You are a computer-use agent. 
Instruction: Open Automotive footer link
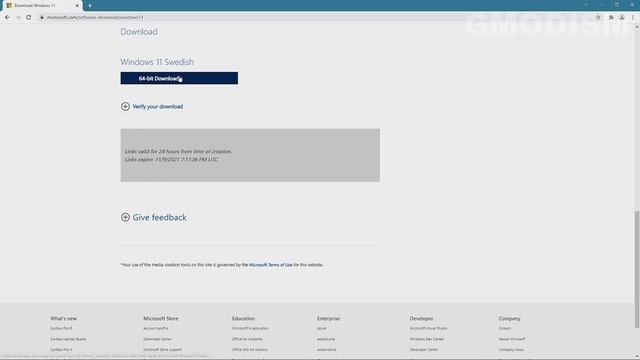(x=327, y=350)
